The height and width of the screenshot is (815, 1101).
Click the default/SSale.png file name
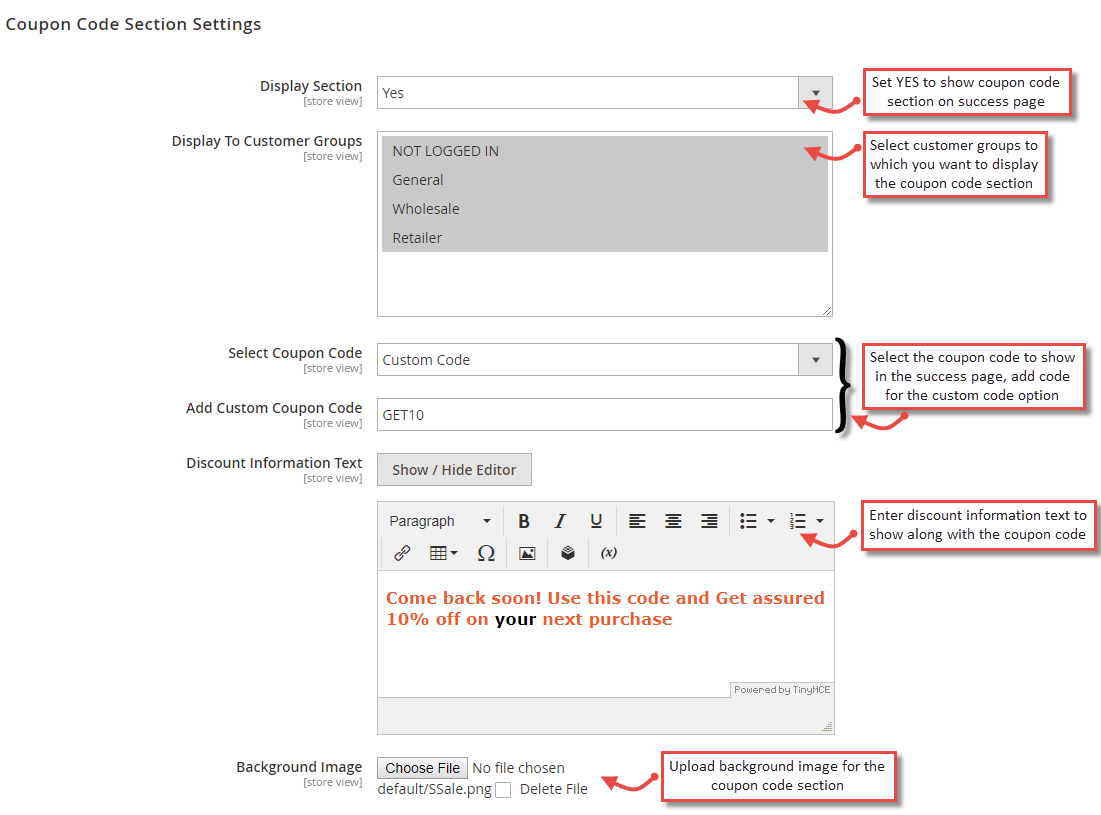435,789
